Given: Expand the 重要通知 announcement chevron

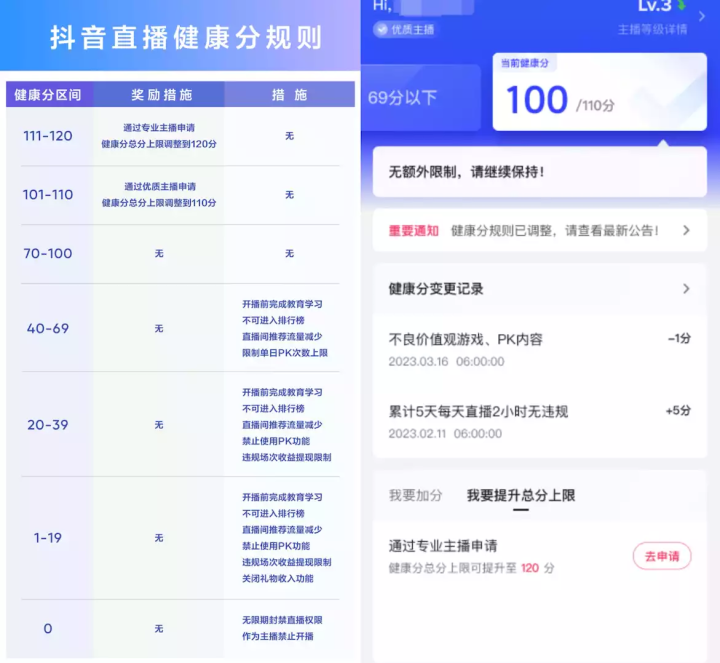Looking at the screenshot, I should pos(686,230).
